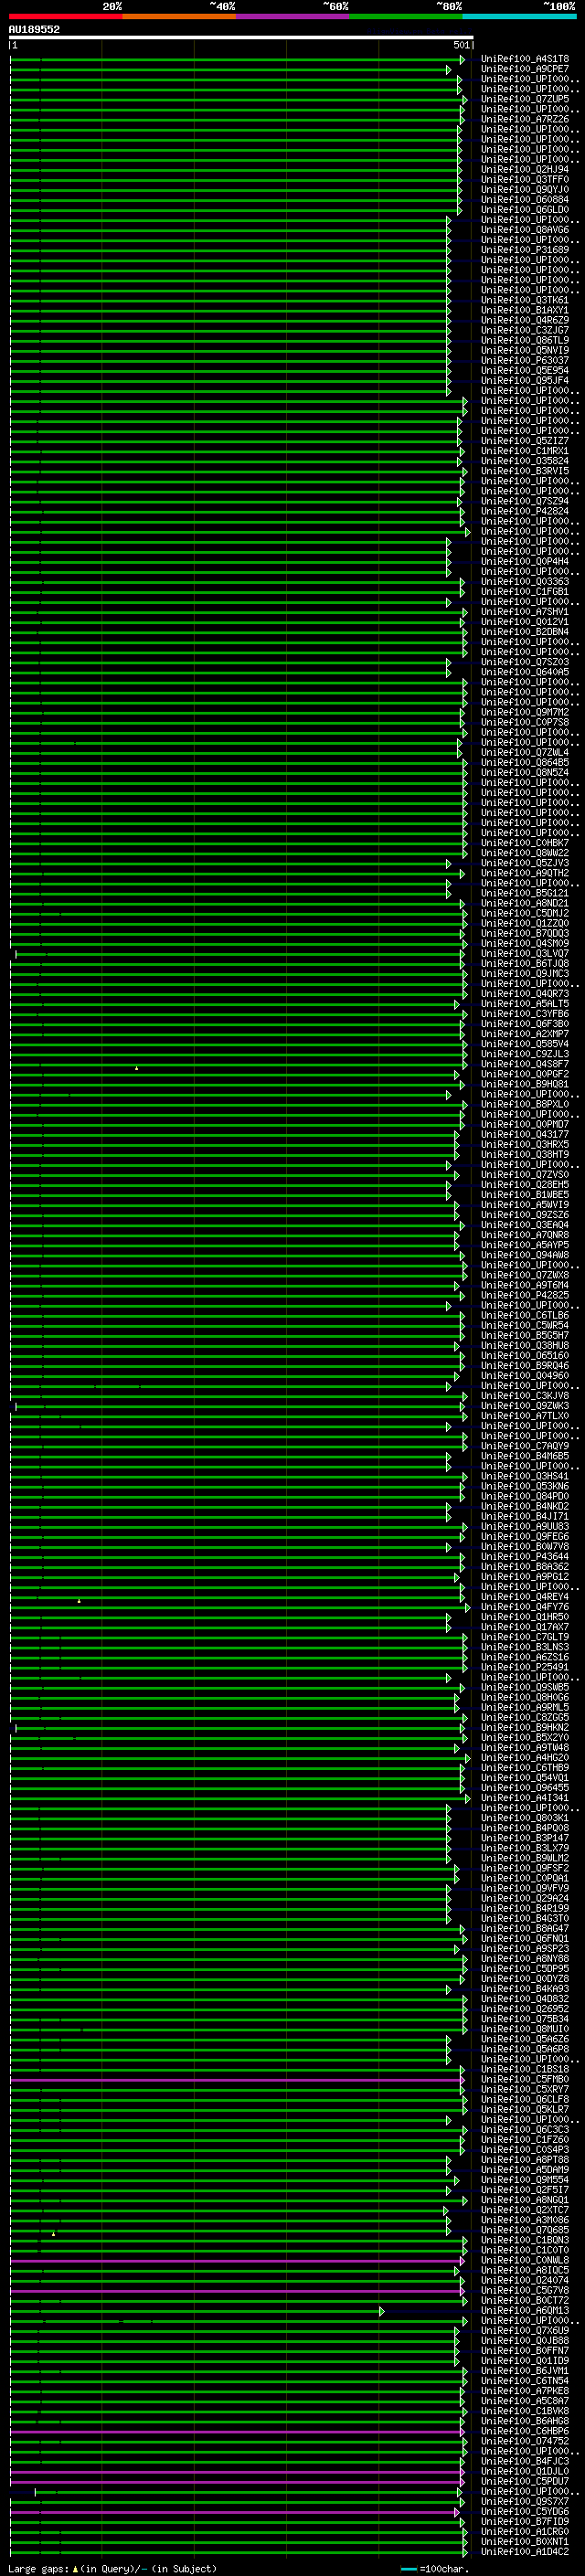Click the purple ~60% identity legend segment

click(292, 16)
